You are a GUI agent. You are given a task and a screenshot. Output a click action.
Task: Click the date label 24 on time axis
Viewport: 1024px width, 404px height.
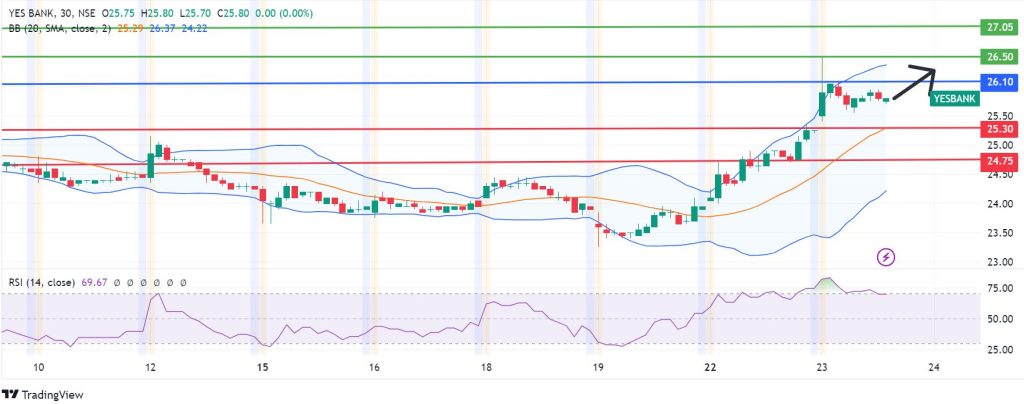(934, 367)
